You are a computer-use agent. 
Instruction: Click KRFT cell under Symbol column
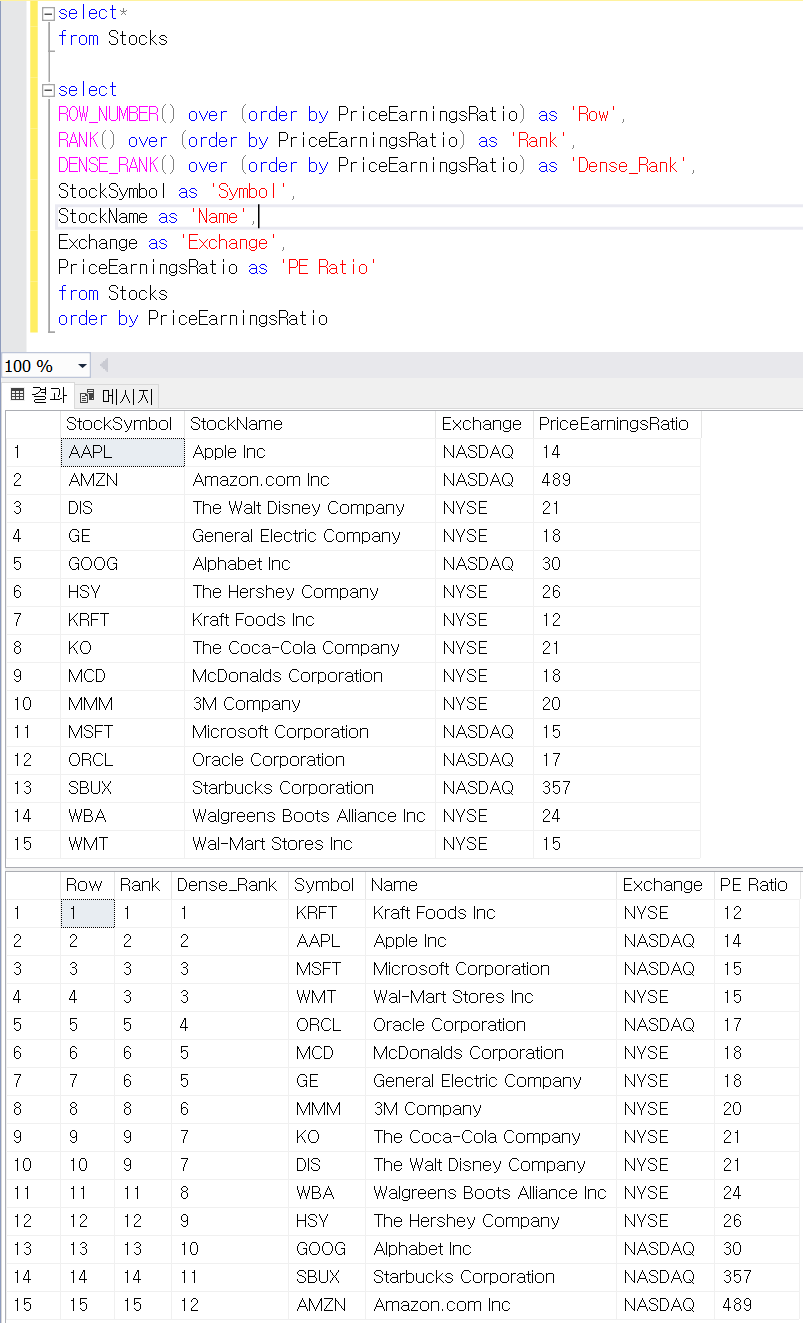coord(326,913)
